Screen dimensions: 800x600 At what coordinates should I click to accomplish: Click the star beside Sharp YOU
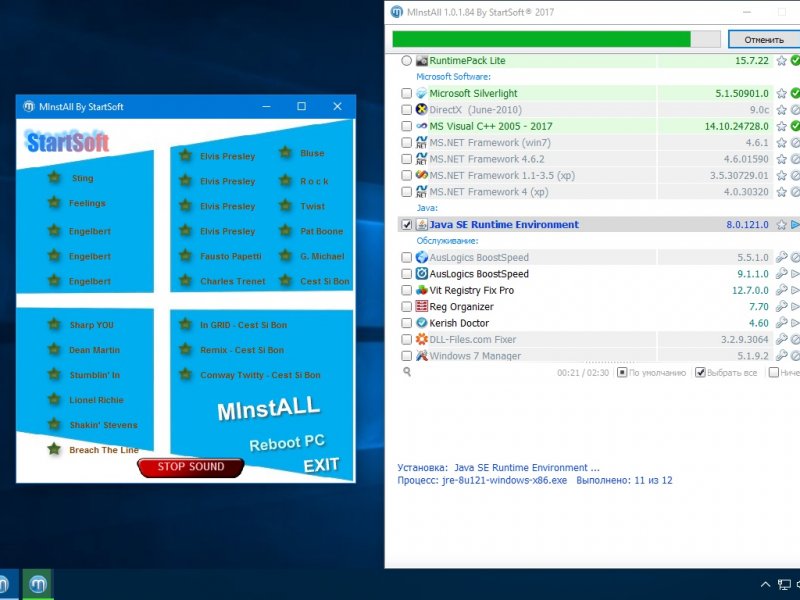54,324
